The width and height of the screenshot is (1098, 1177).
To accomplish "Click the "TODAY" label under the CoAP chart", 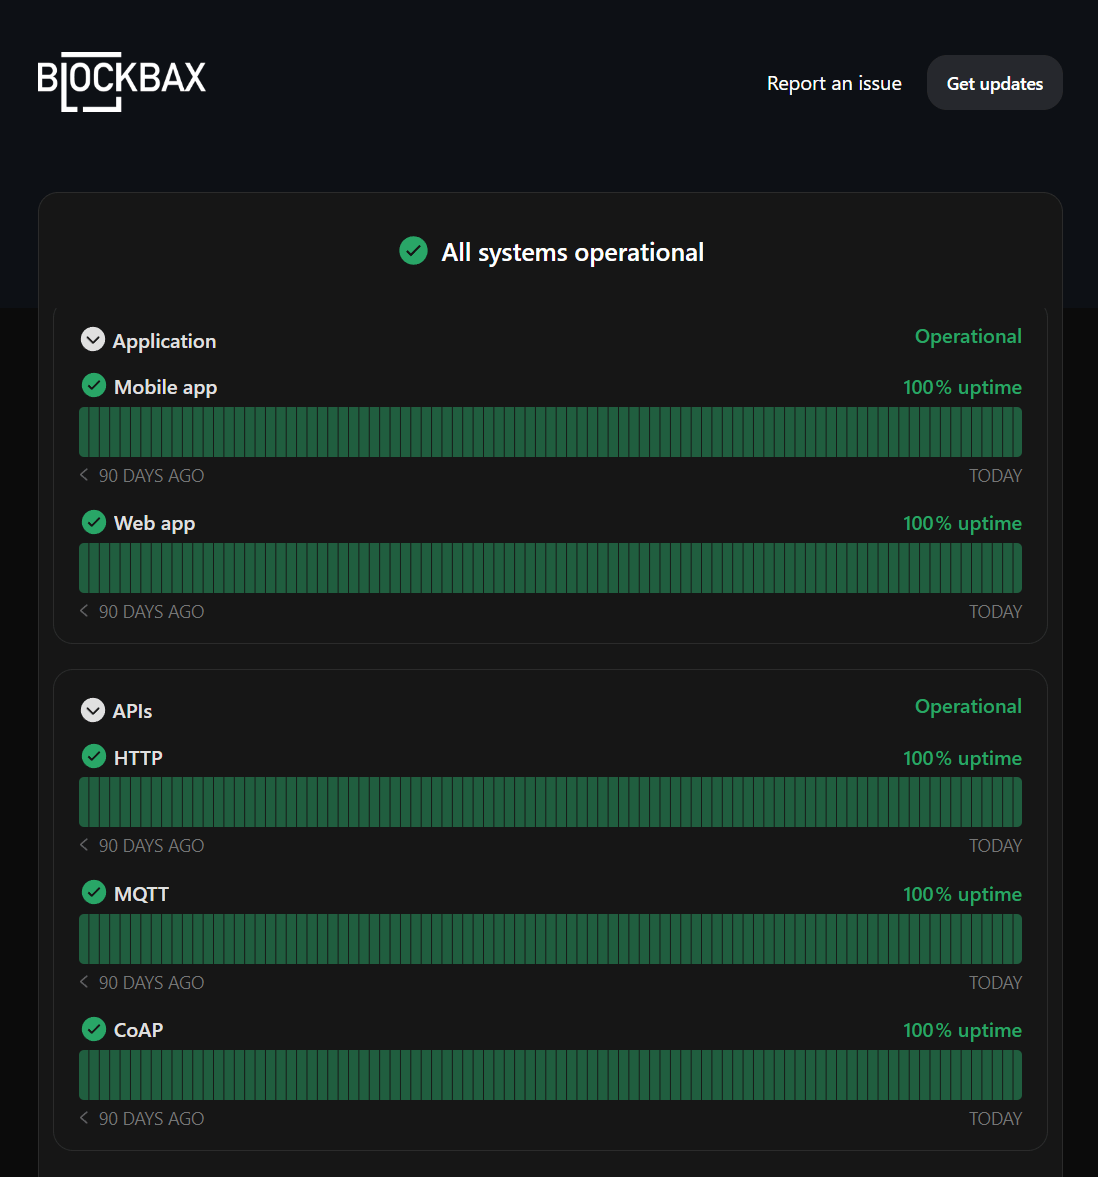I will coord(995,1118).
